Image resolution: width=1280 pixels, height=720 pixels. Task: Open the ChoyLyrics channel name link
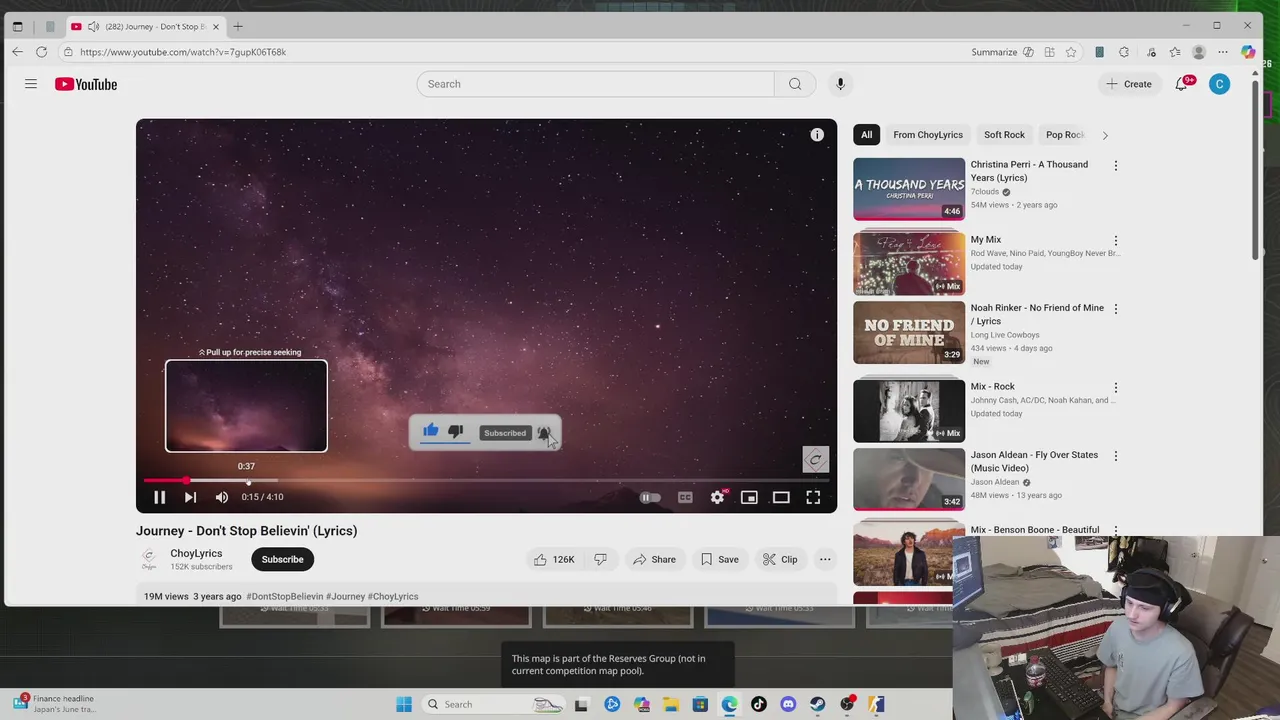coord(196,553)
